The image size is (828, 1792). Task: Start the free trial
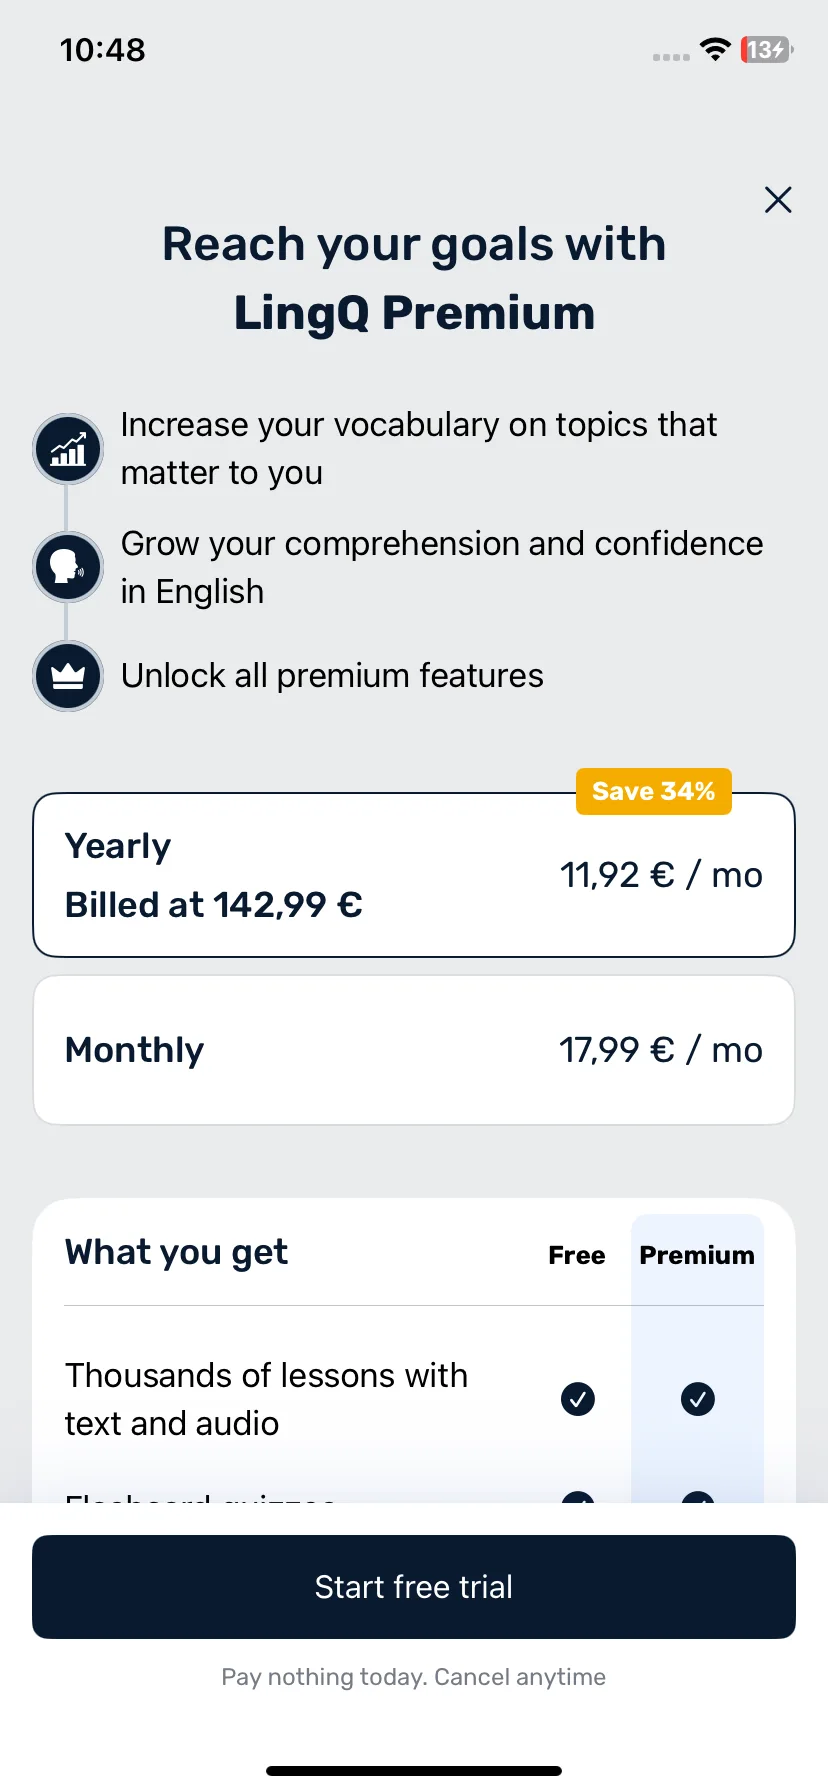point(414,1587)
